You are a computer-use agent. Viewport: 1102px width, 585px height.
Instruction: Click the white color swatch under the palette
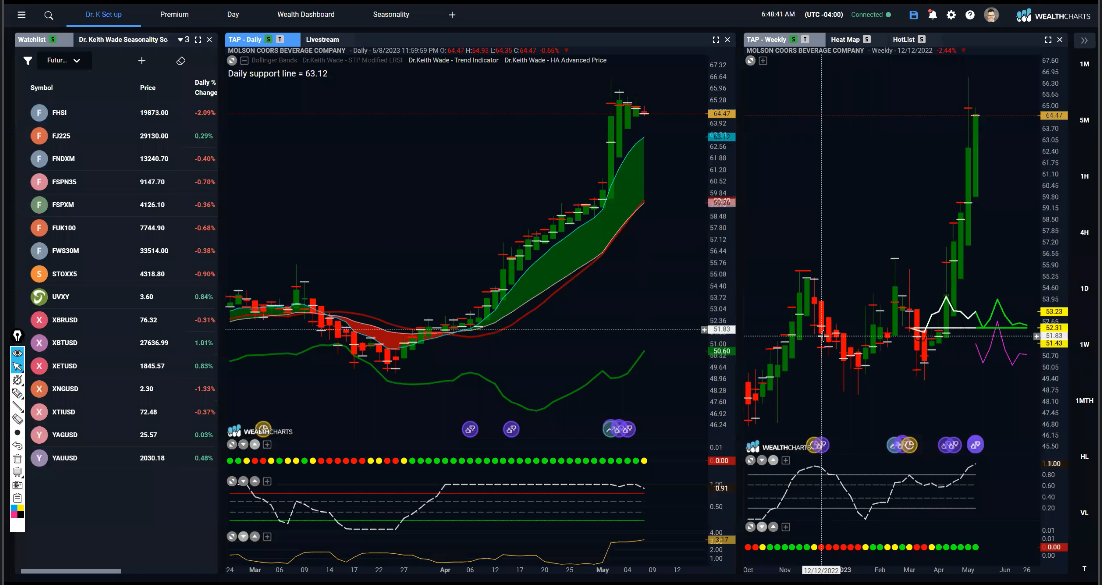click(x=18, y=523)
